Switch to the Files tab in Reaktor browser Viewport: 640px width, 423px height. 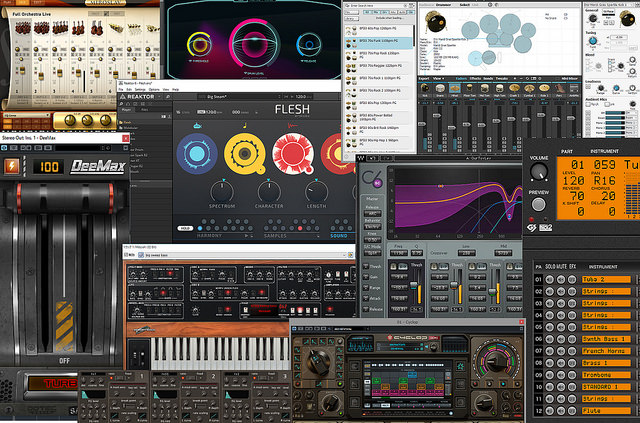(144, 109)
